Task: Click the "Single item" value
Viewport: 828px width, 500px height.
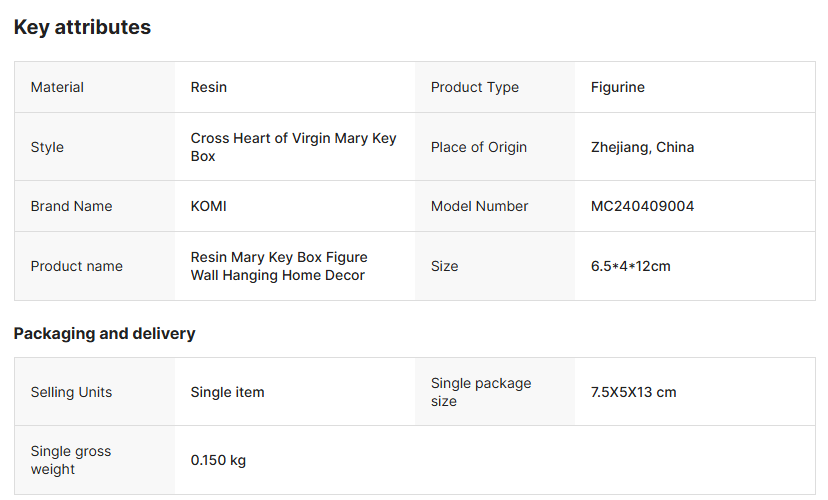Action: (x=228, y=392)
